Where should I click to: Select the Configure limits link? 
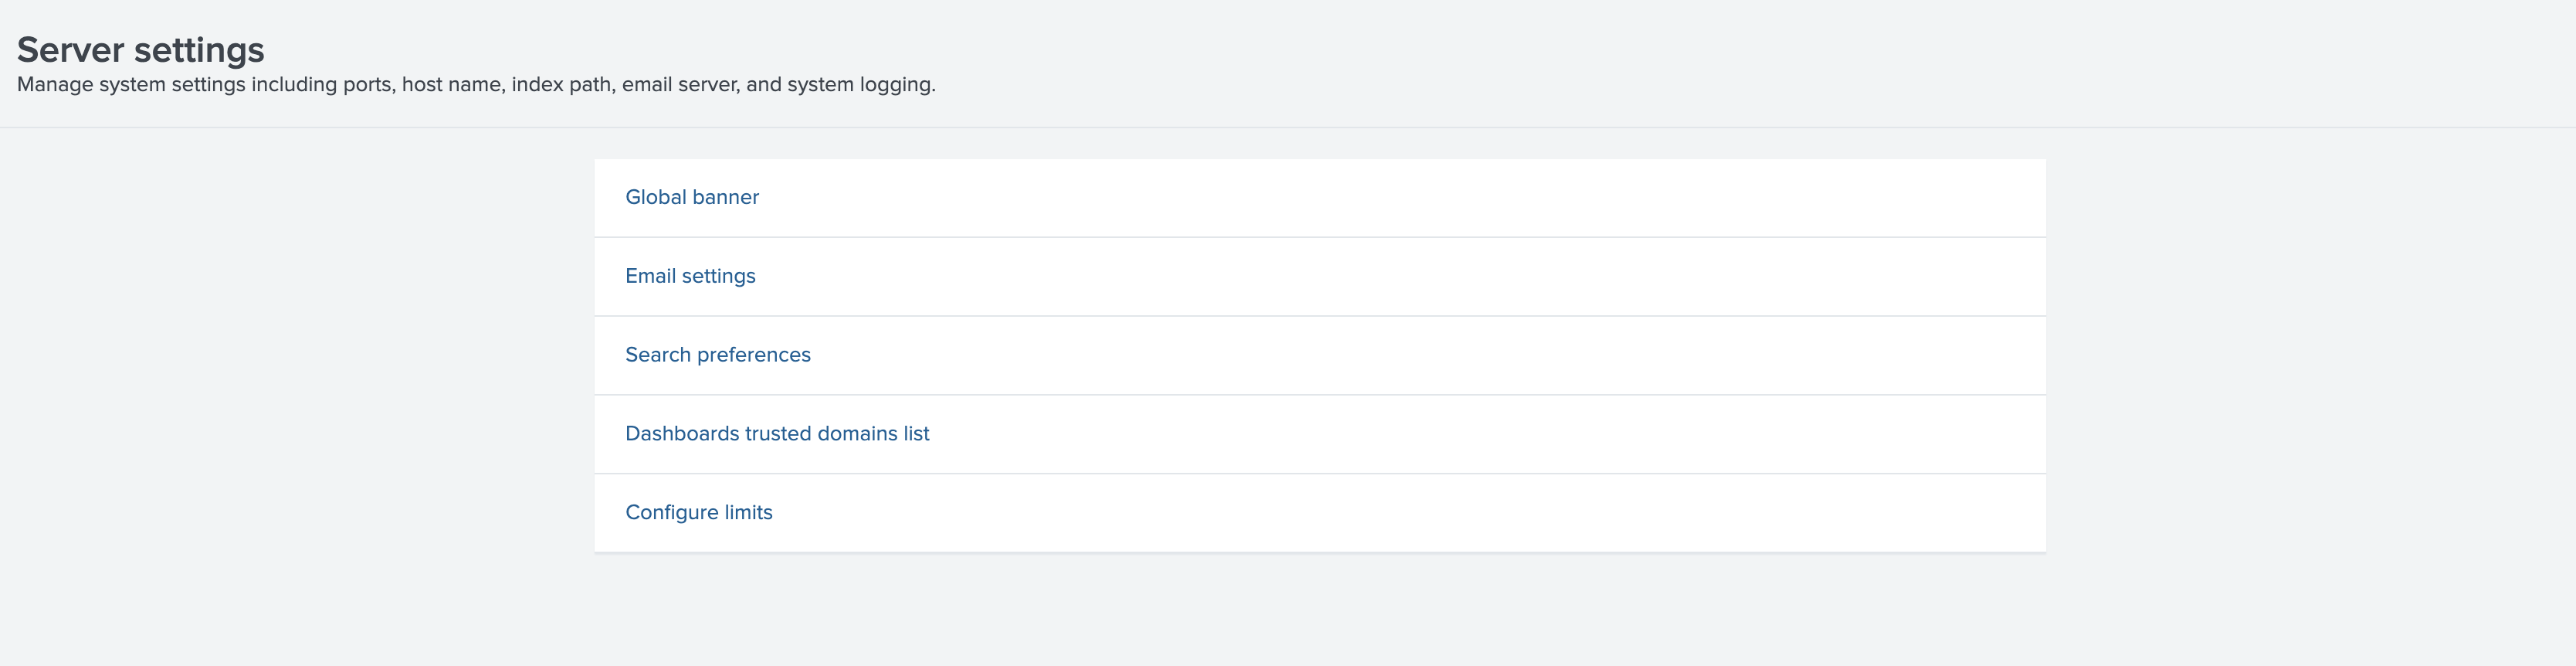[x=698, y=512]
